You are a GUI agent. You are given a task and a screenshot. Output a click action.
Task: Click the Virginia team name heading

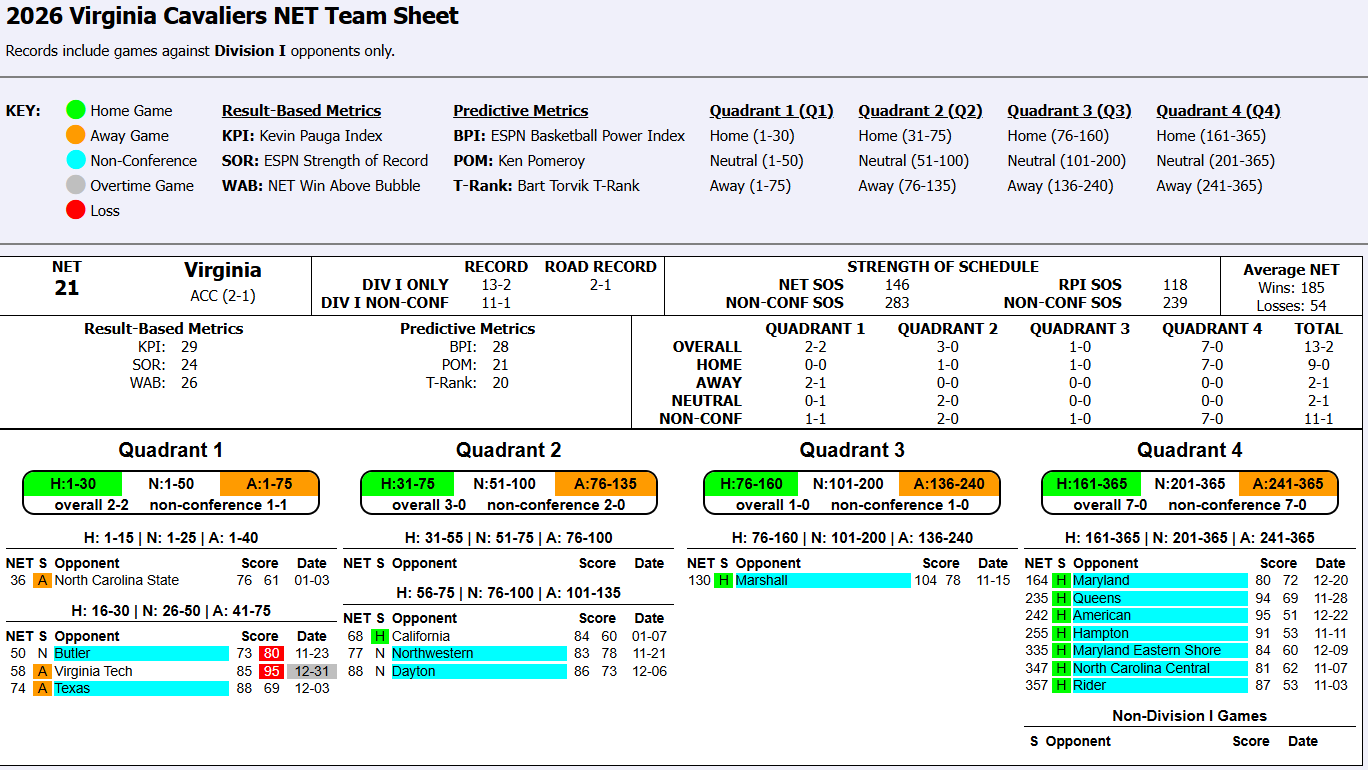click(x=222, y=271)
